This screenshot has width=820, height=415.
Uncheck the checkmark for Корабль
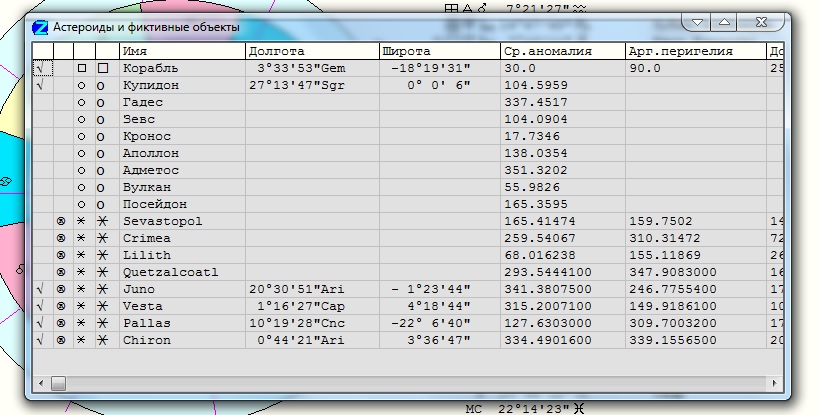tap(40, 68)
